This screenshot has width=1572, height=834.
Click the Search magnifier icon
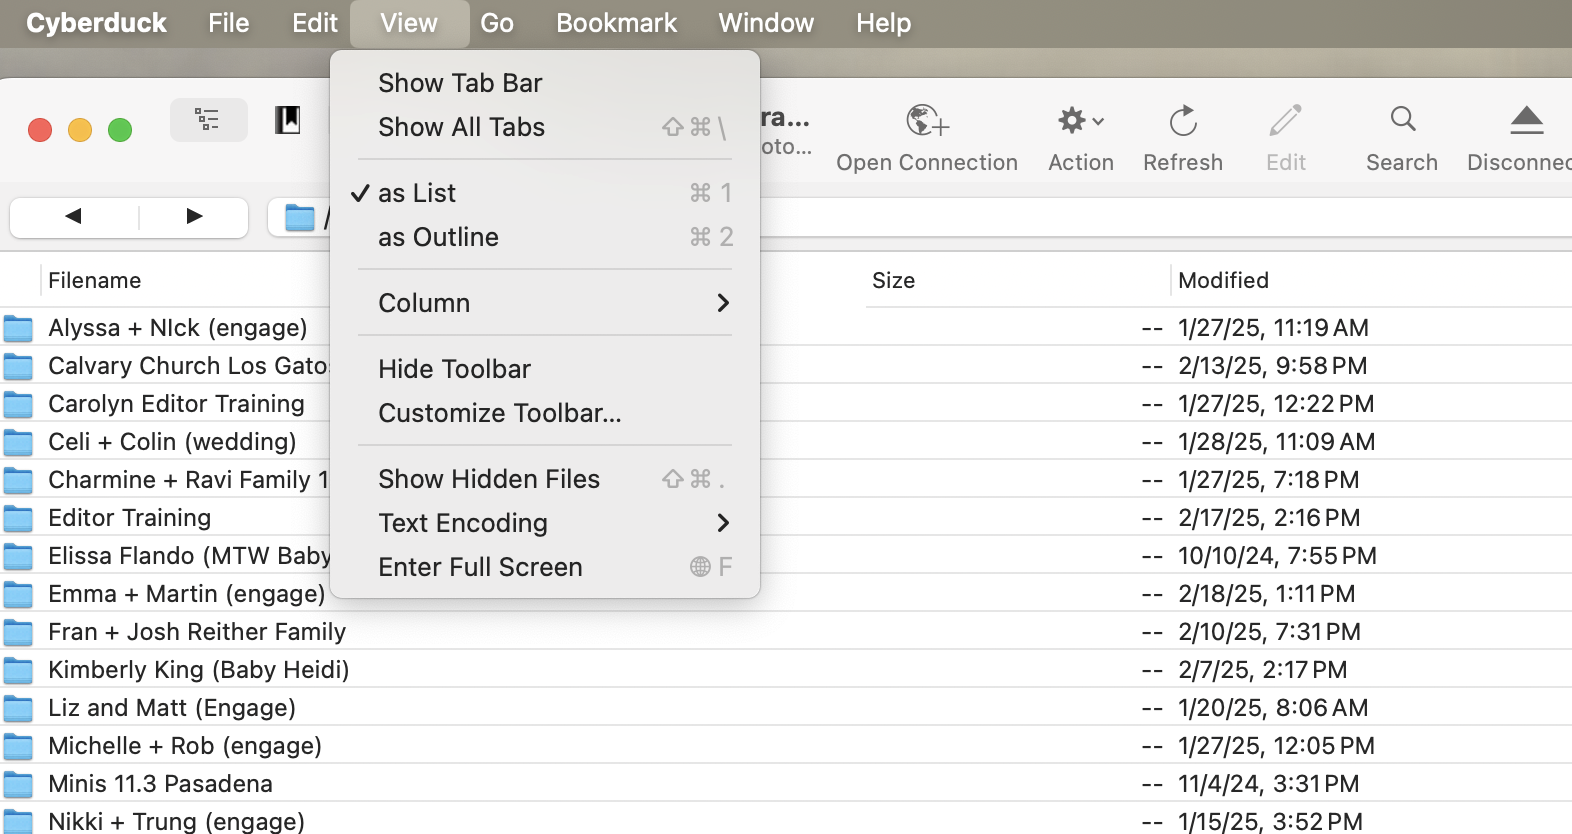coord(1402,120)
